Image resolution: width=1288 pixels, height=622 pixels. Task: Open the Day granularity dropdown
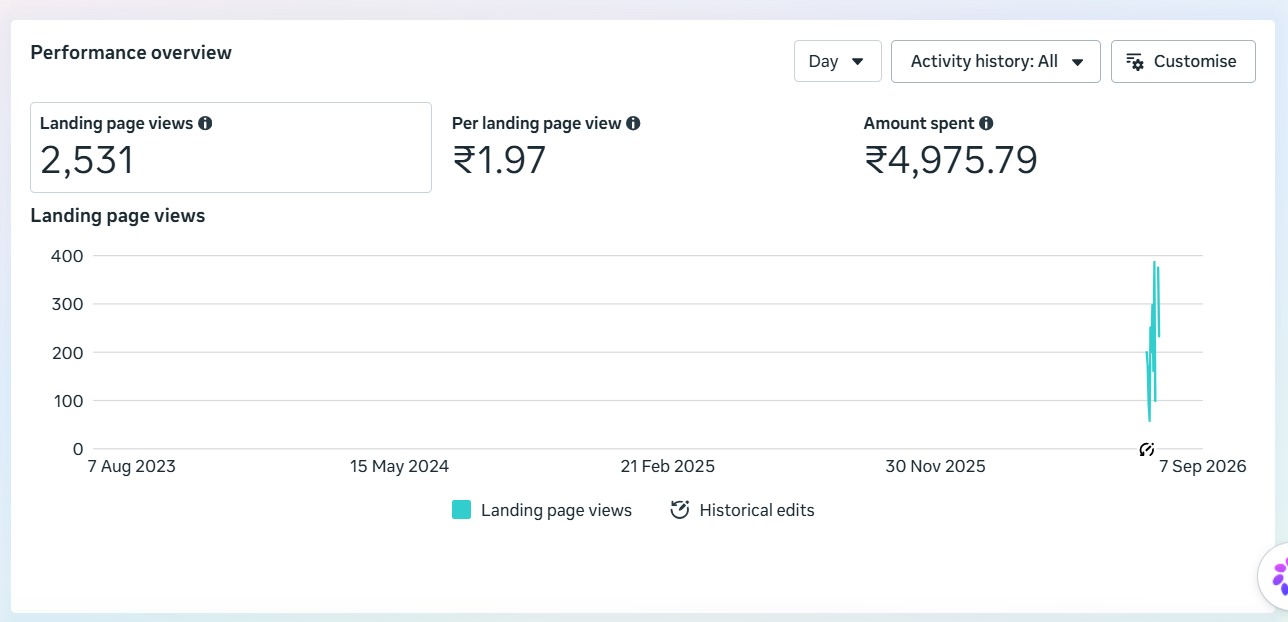pyautogui.click(x=837, y=61)
